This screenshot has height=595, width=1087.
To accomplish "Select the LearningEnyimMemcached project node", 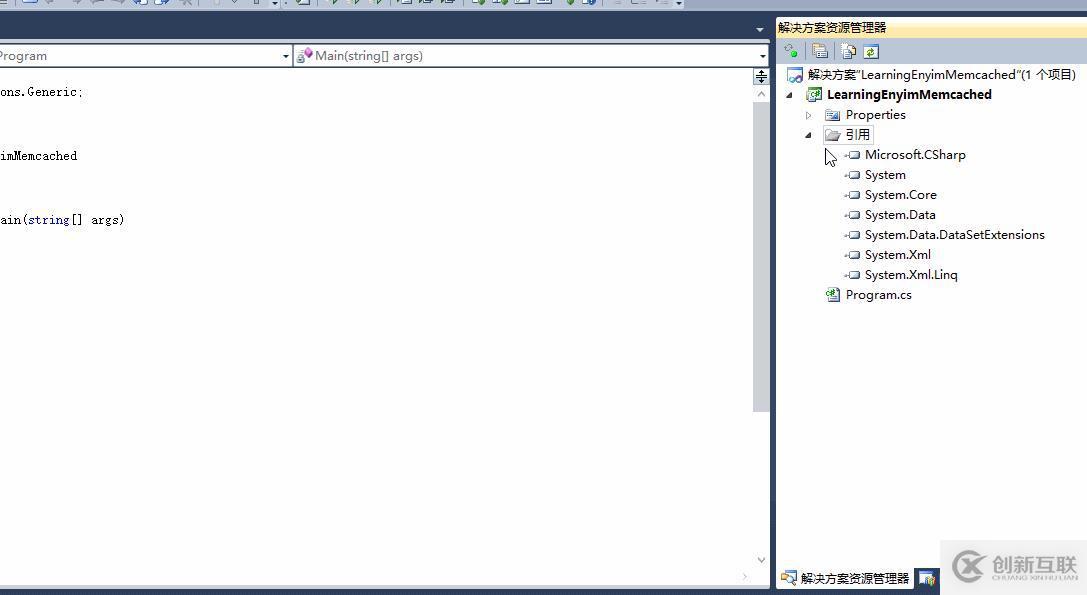I will (x=909, y=94).
